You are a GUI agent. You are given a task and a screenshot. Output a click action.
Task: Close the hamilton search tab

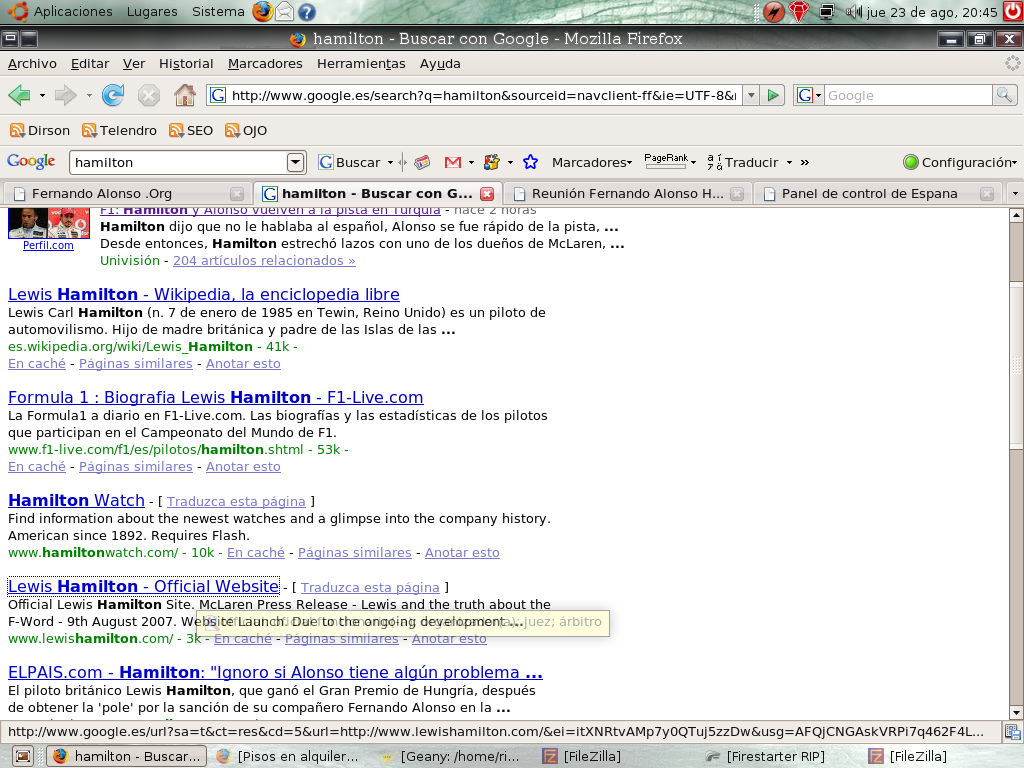487,194
